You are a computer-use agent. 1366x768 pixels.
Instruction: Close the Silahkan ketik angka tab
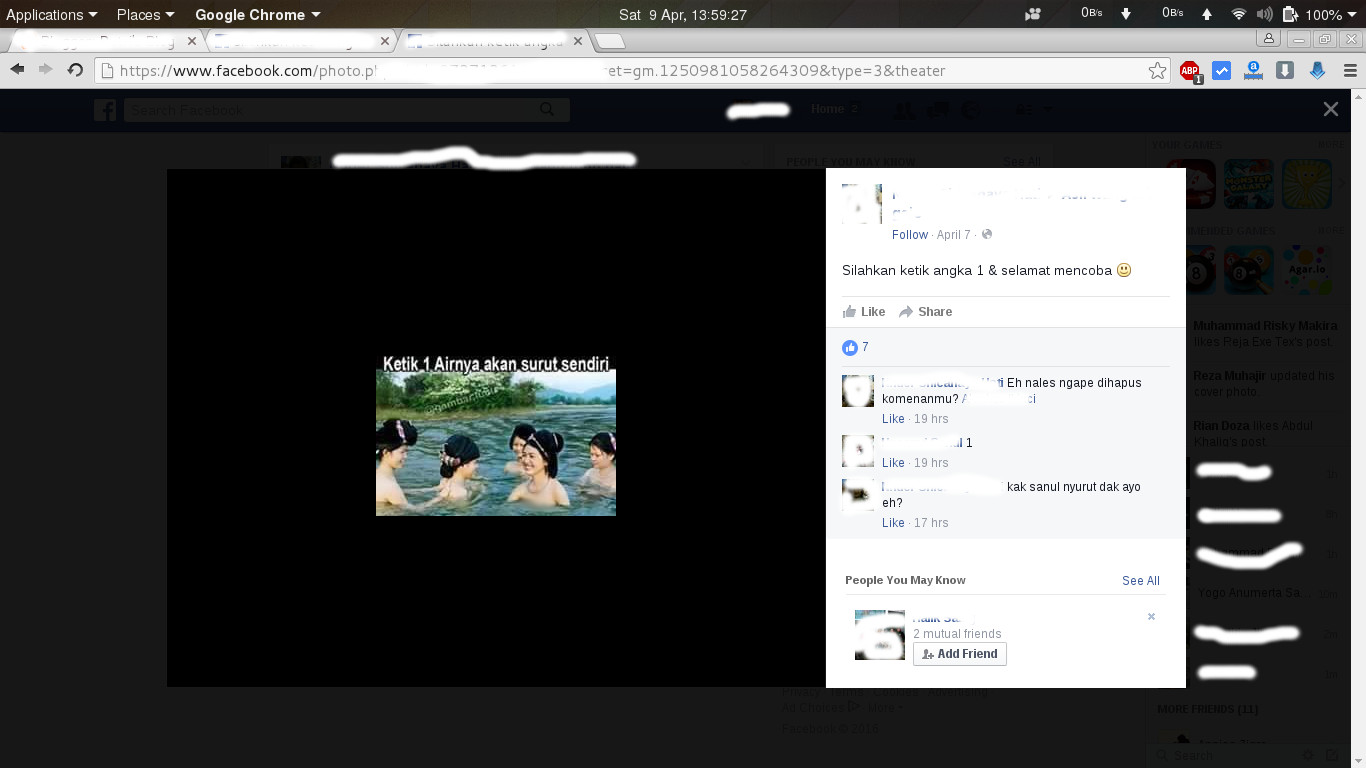[x=578, y=42]
